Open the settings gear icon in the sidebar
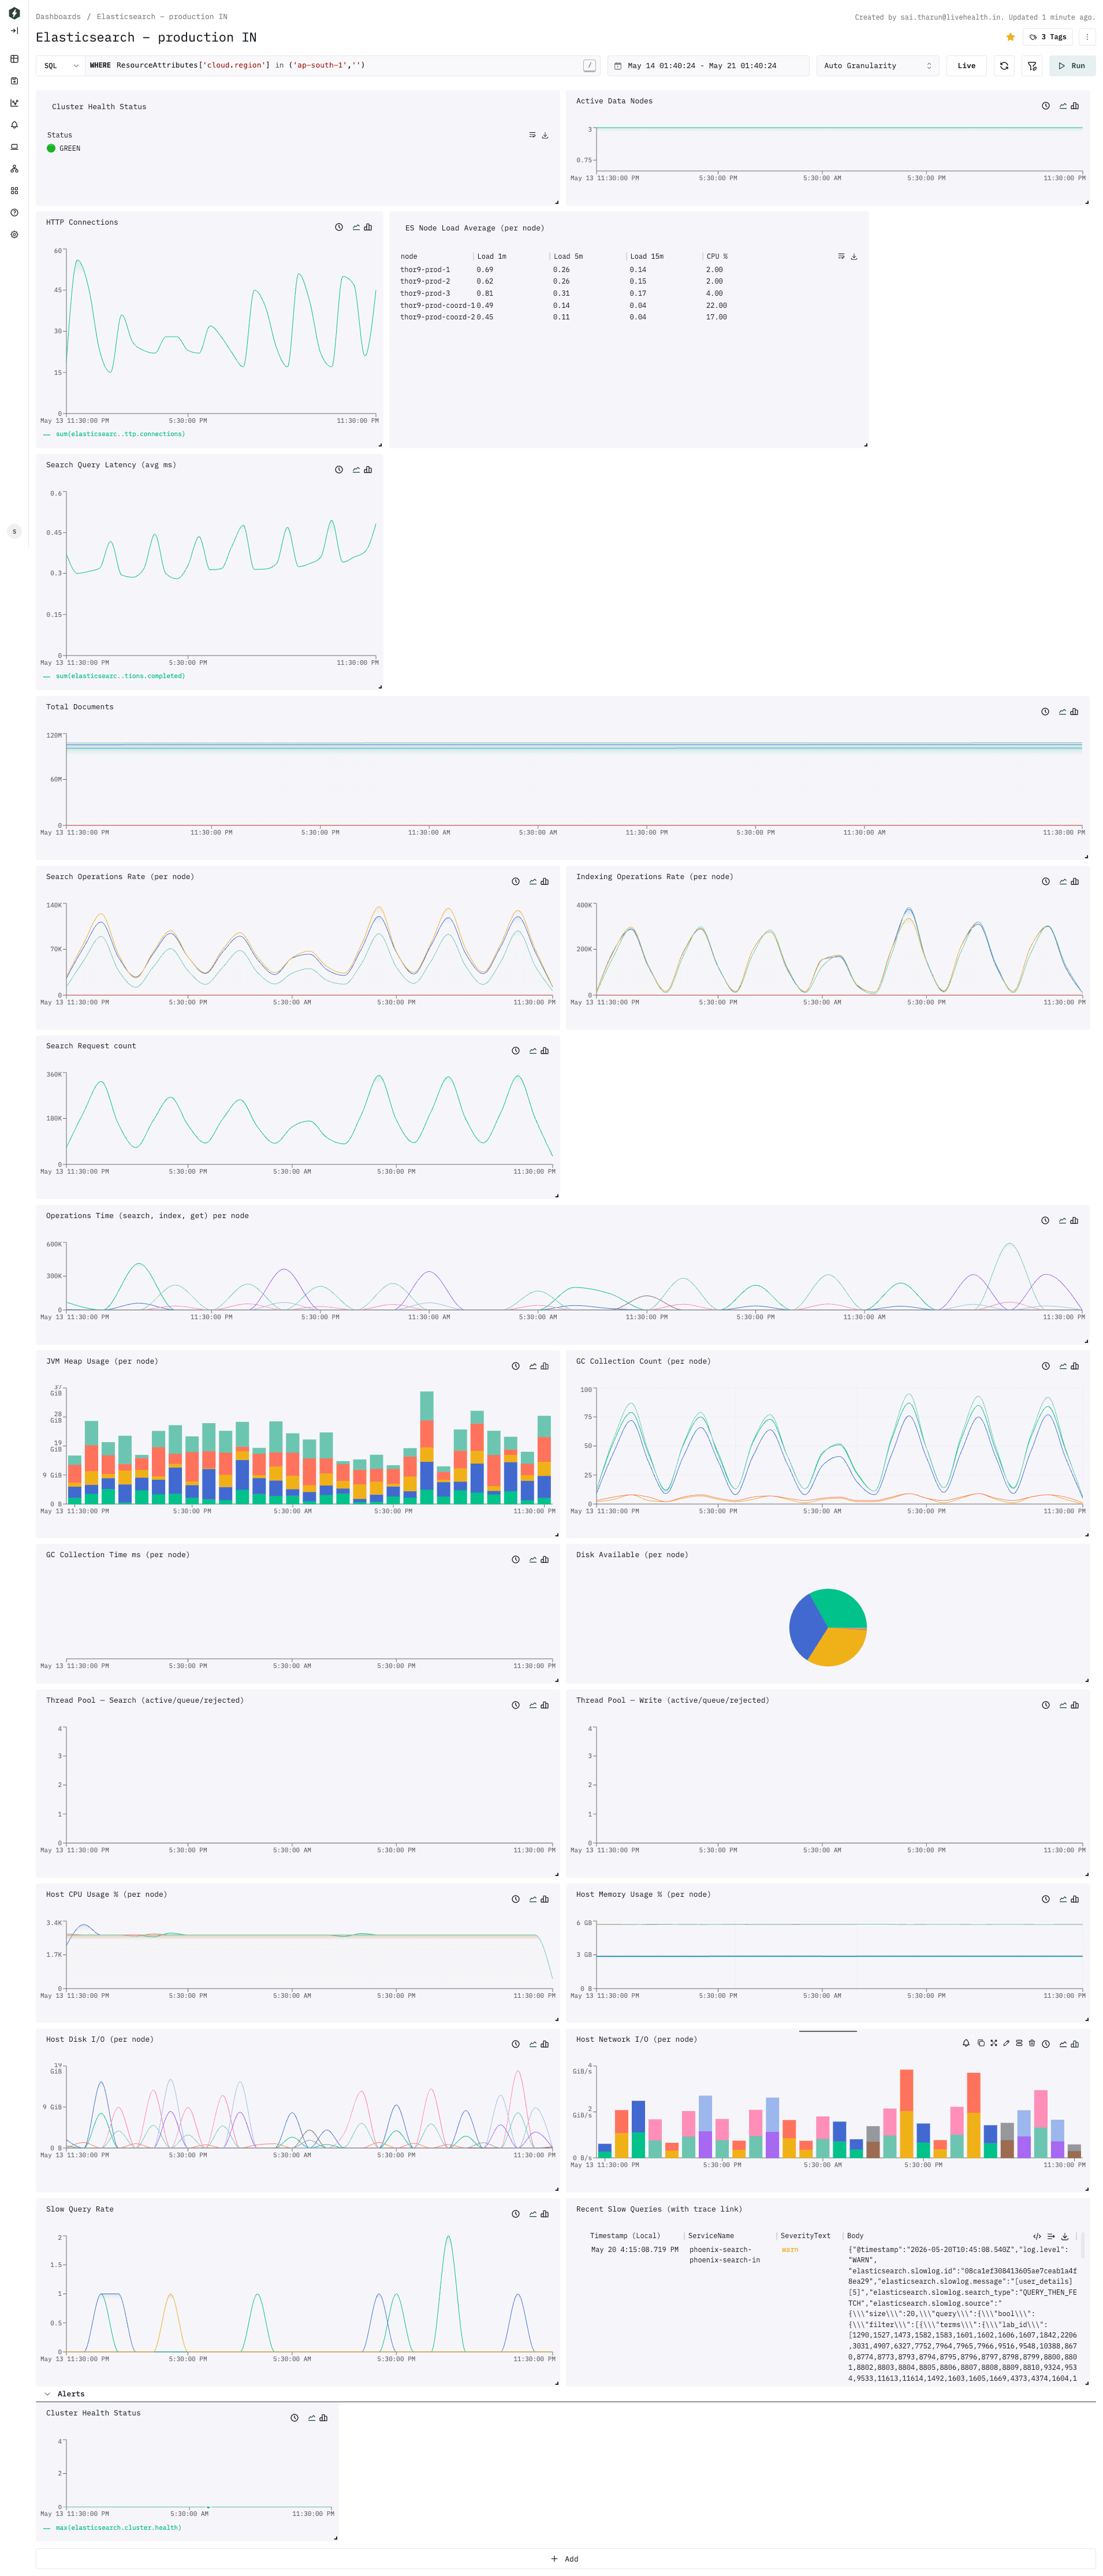Viewport: 1103px width, 2576px height. [x=14, y=235]
